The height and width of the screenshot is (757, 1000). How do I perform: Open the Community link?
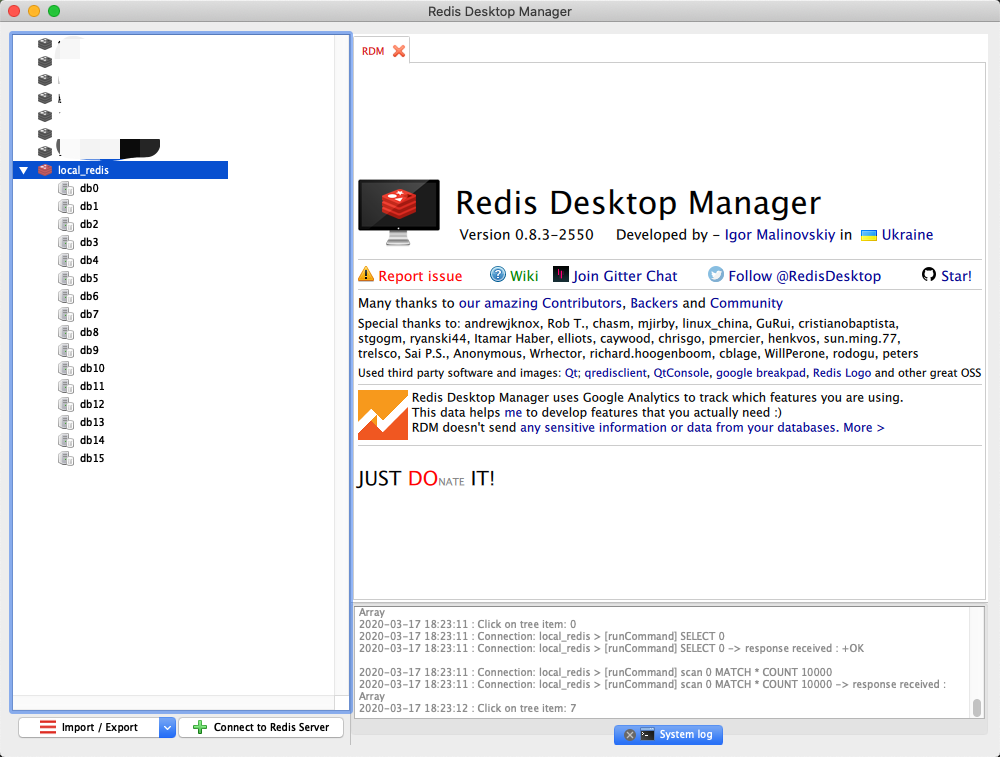coord(746,303)
